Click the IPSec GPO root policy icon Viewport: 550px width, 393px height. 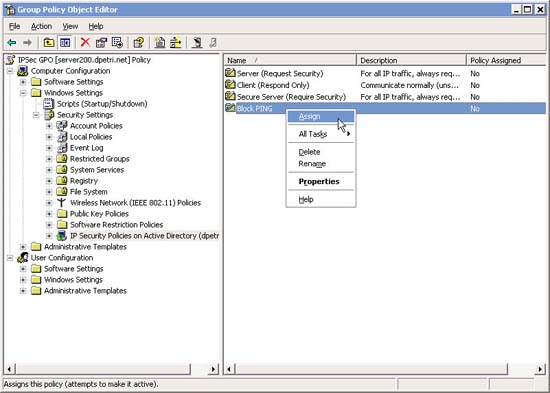[11, 60]
